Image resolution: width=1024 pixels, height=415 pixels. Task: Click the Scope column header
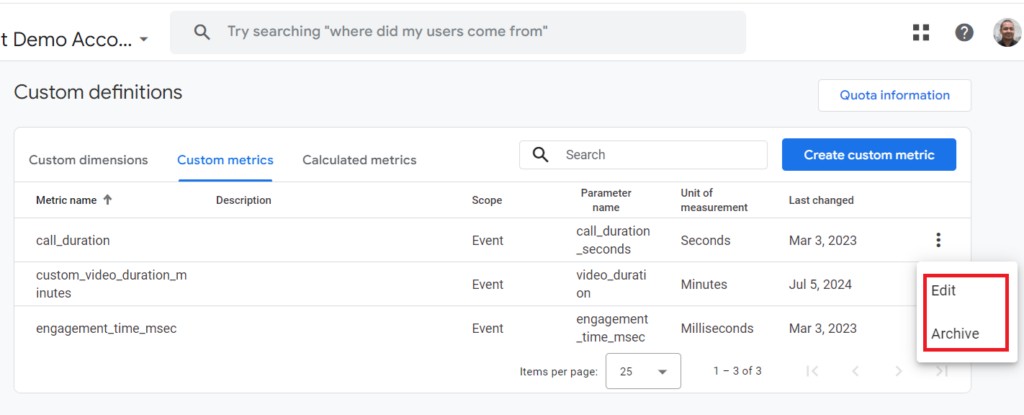(487, 200)
